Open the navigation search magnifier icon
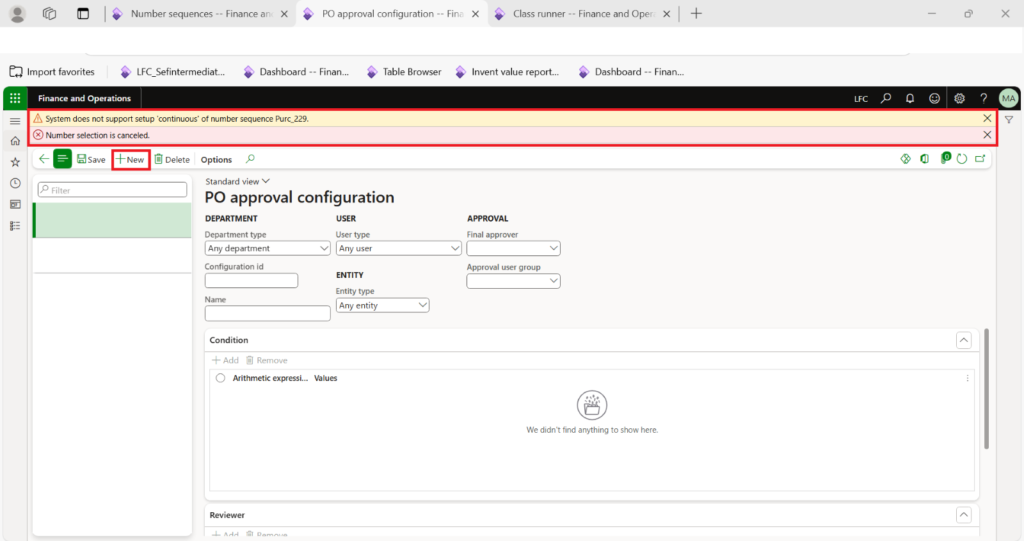The width and height of the screenshot is (1024, 541). coord(886,98)
